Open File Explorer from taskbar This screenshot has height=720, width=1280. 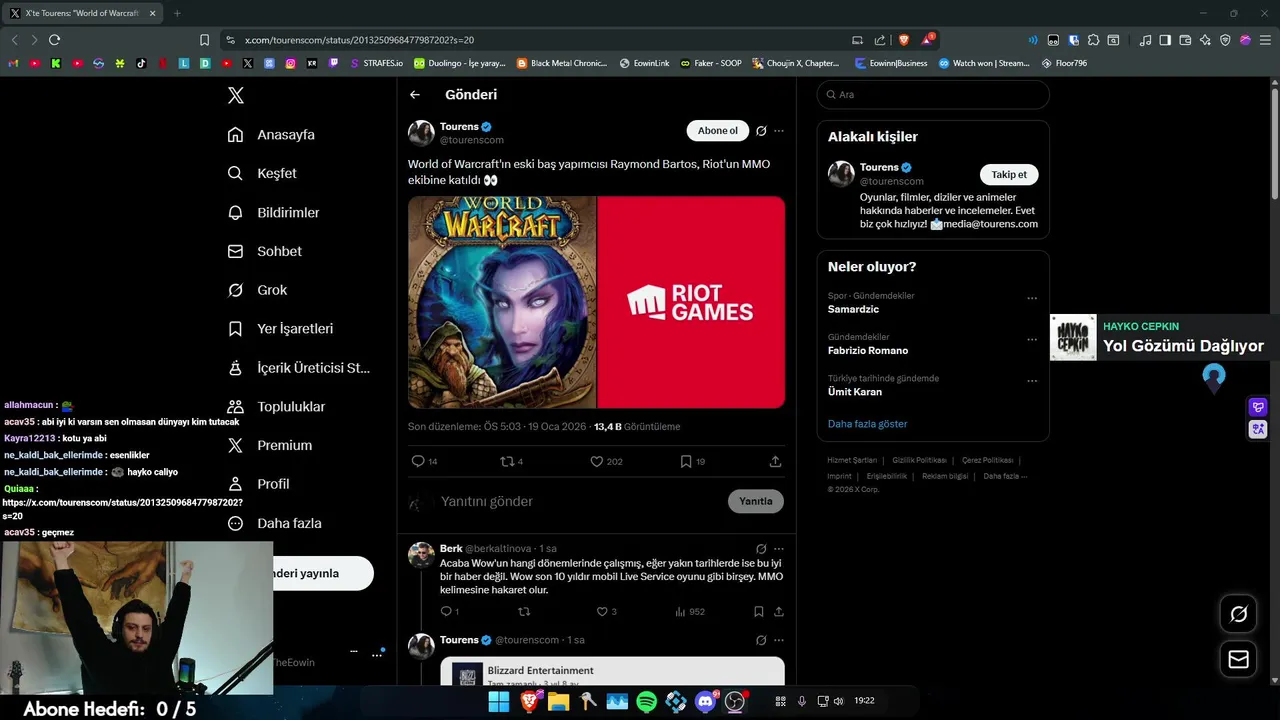click(557, 702)
